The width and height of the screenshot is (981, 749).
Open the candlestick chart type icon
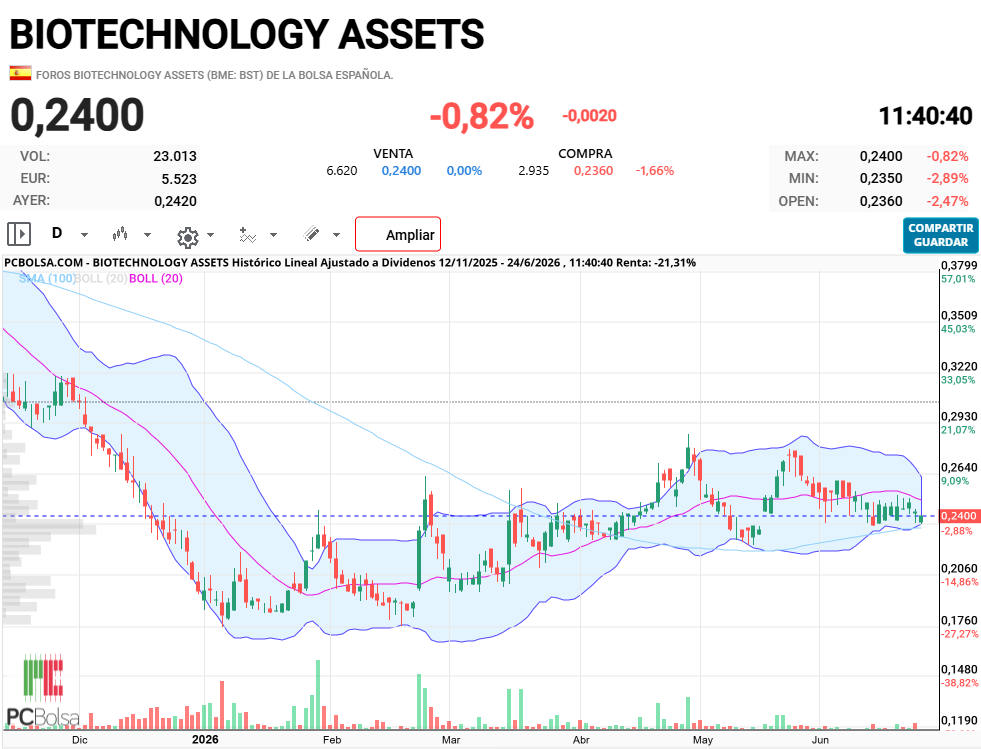point(120,235)
